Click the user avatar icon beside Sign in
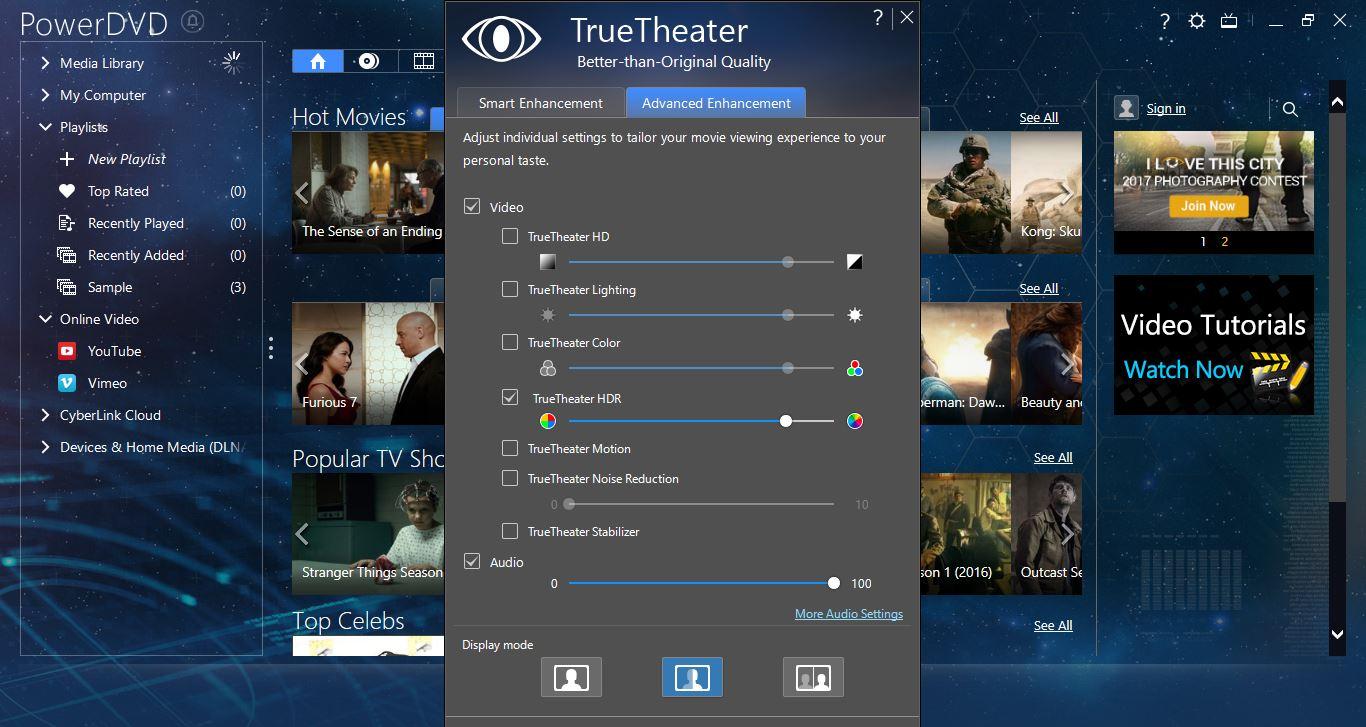The image size is (1366, 727). coord(1127,108)
